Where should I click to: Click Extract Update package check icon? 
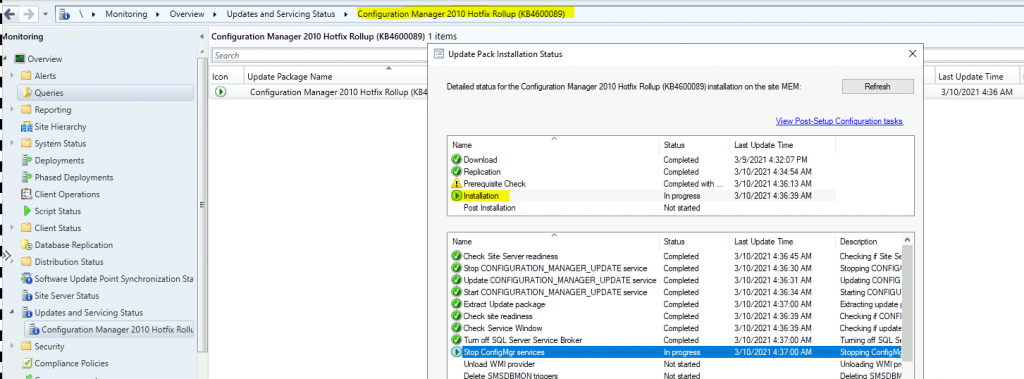point(456,304)
